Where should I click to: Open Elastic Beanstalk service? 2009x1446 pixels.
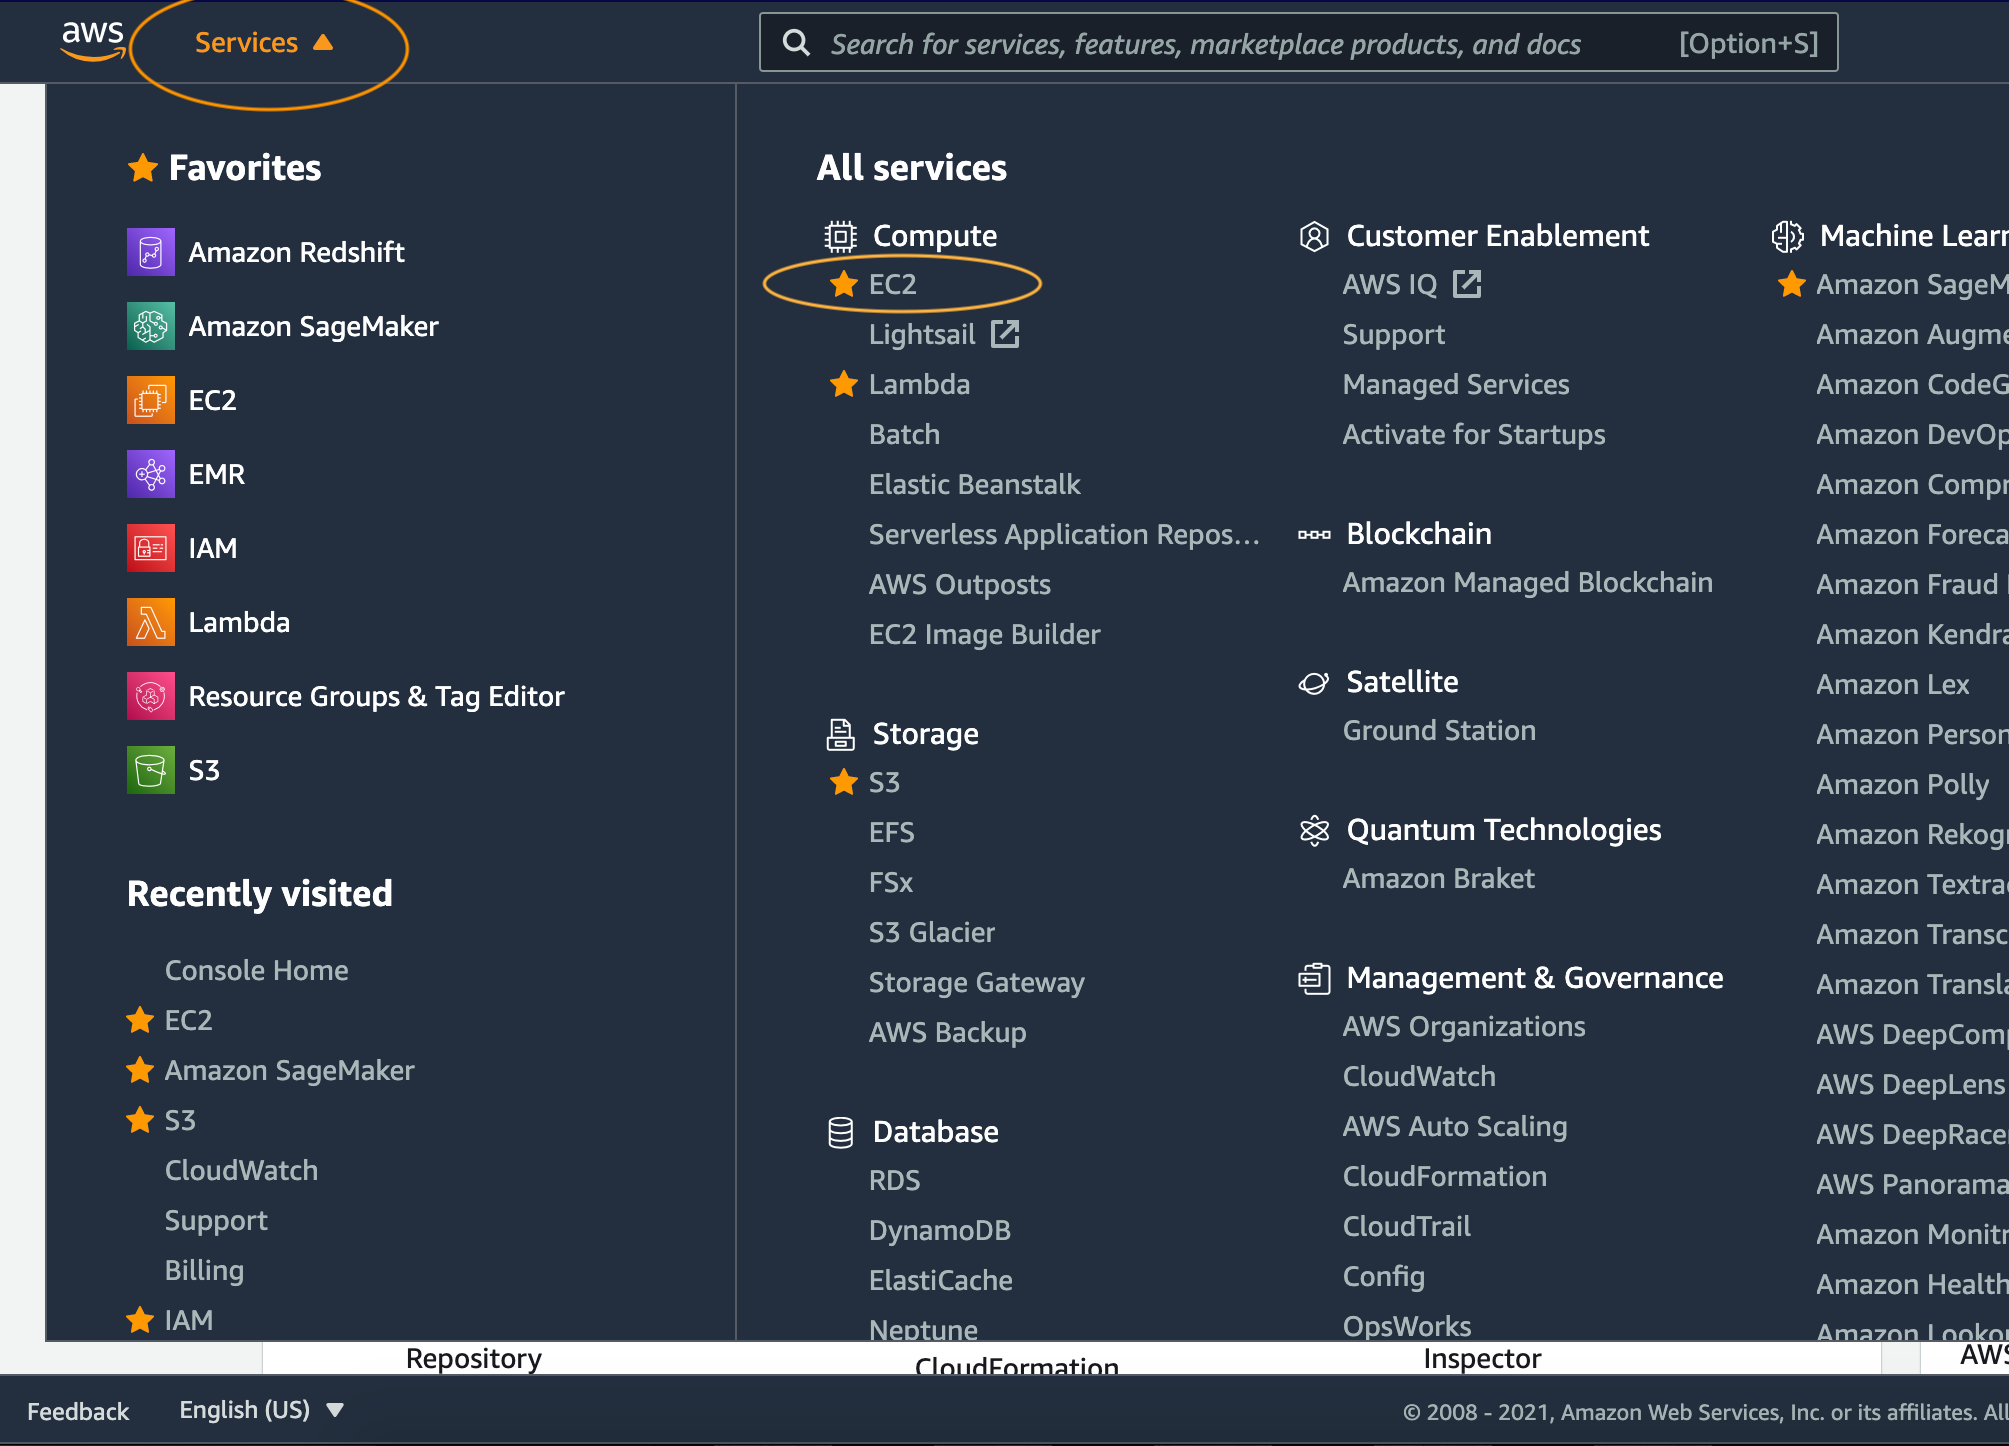pos(975,484)
